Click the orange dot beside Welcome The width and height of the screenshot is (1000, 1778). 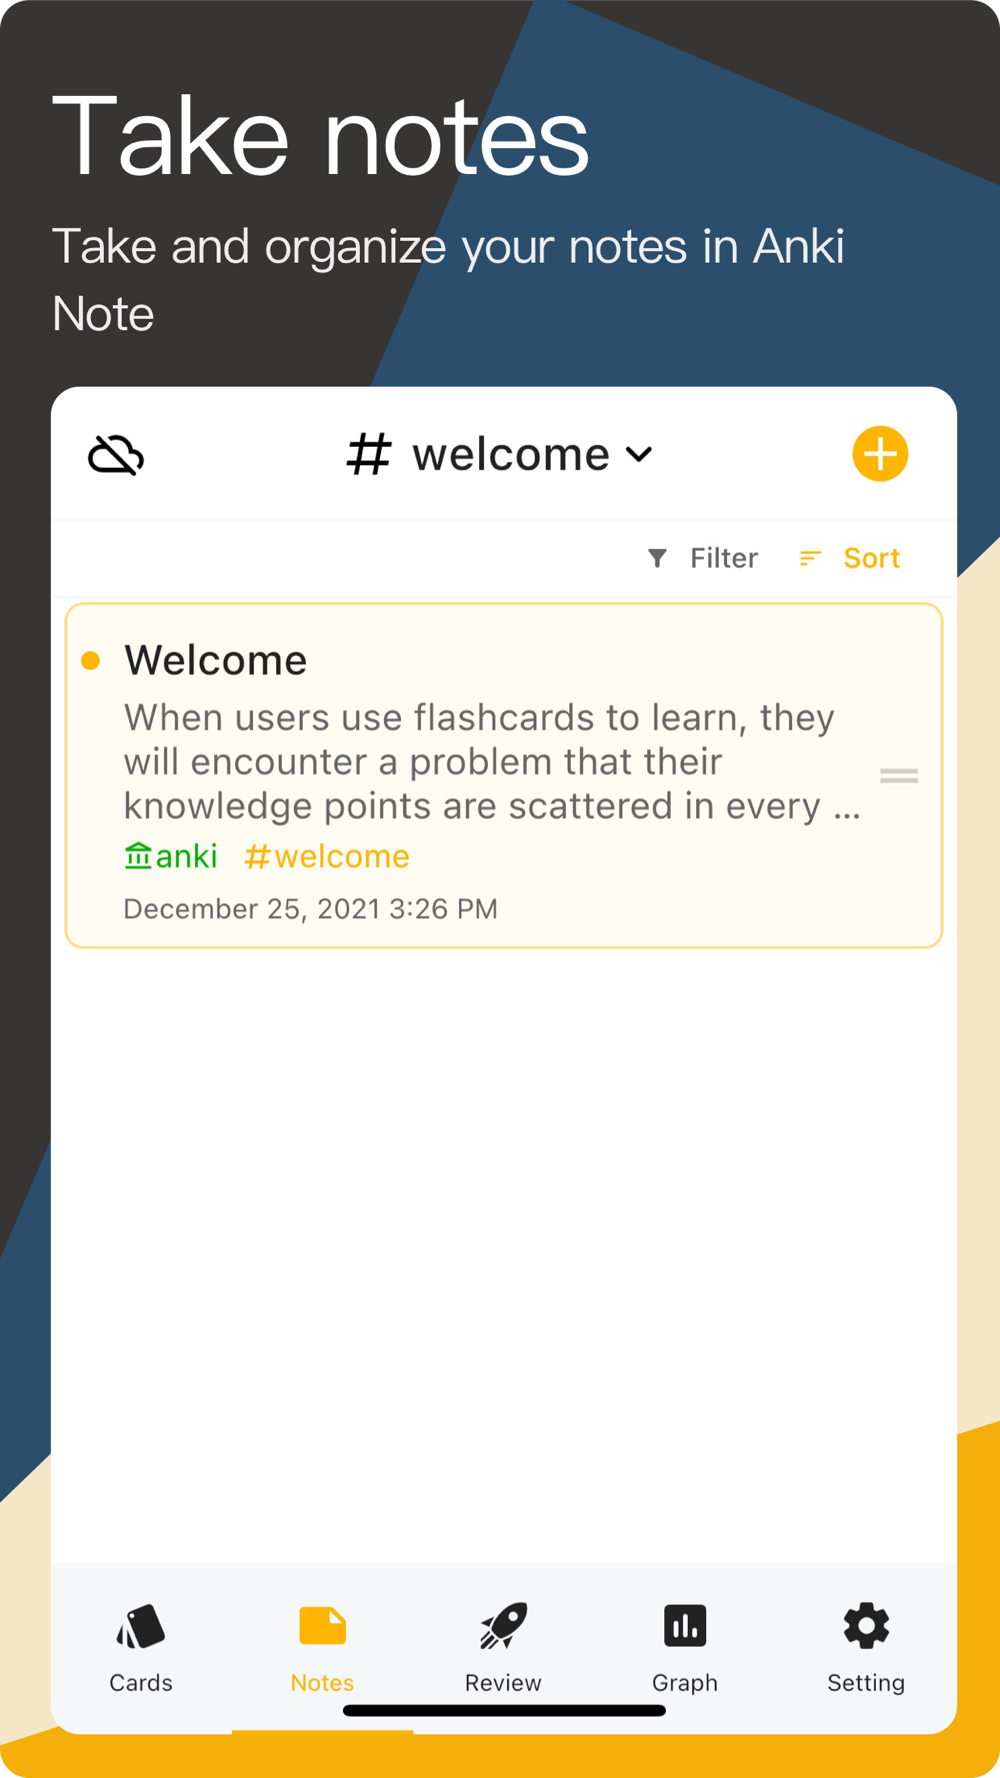[90, 660]
